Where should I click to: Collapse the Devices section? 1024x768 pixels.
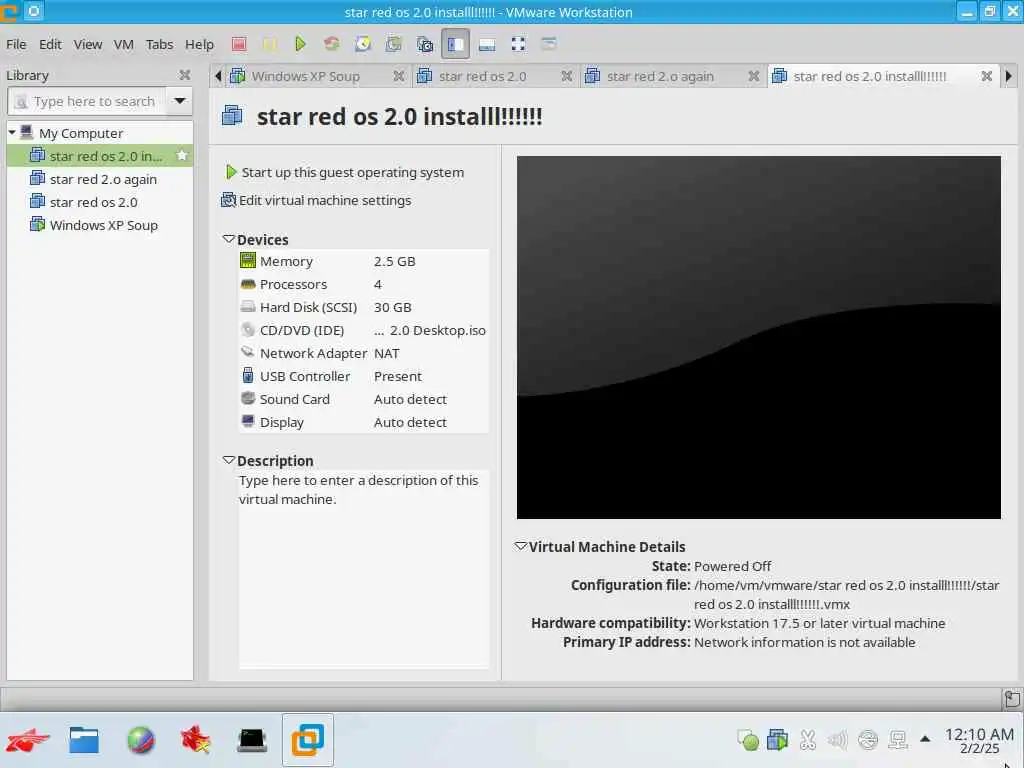coord(229,239)
